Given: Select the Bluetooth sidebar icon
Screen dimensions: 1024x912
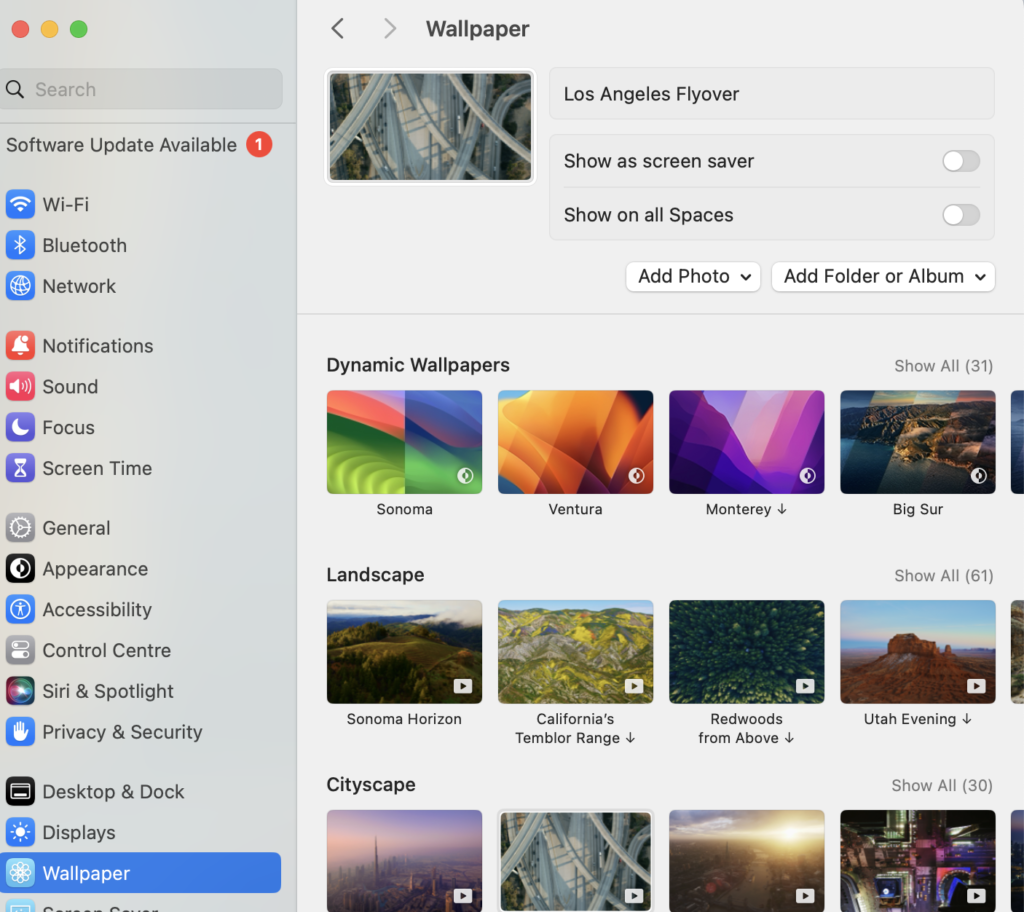Looking at the screenshot, I should coord(85,245).
